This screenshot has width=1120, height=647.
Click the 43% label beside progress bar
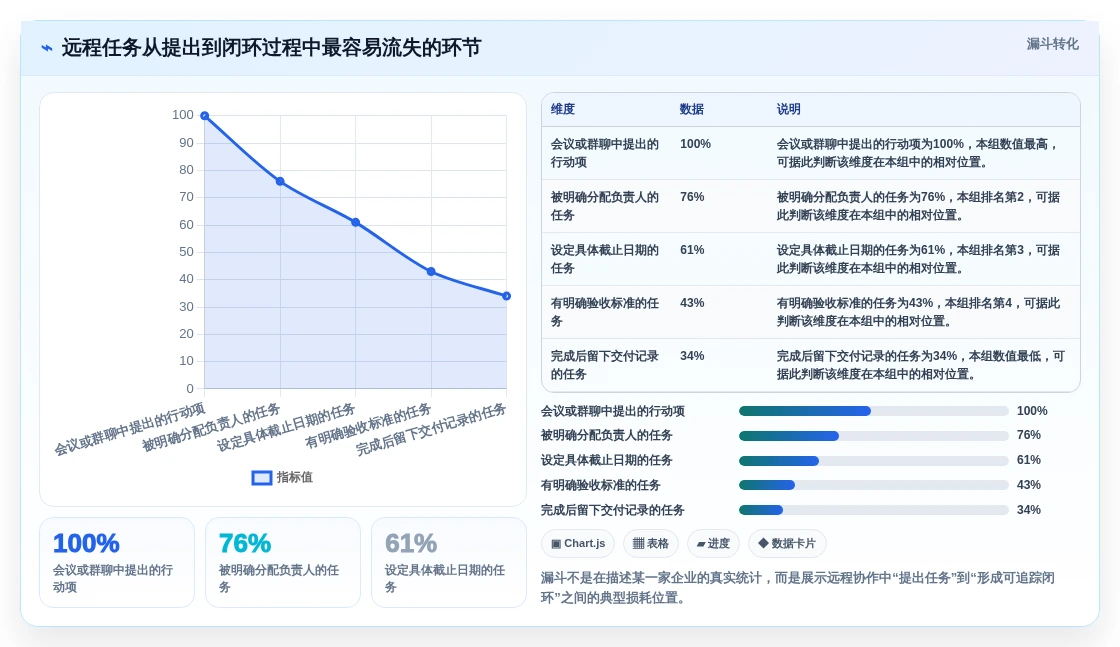click(1029, 485)
